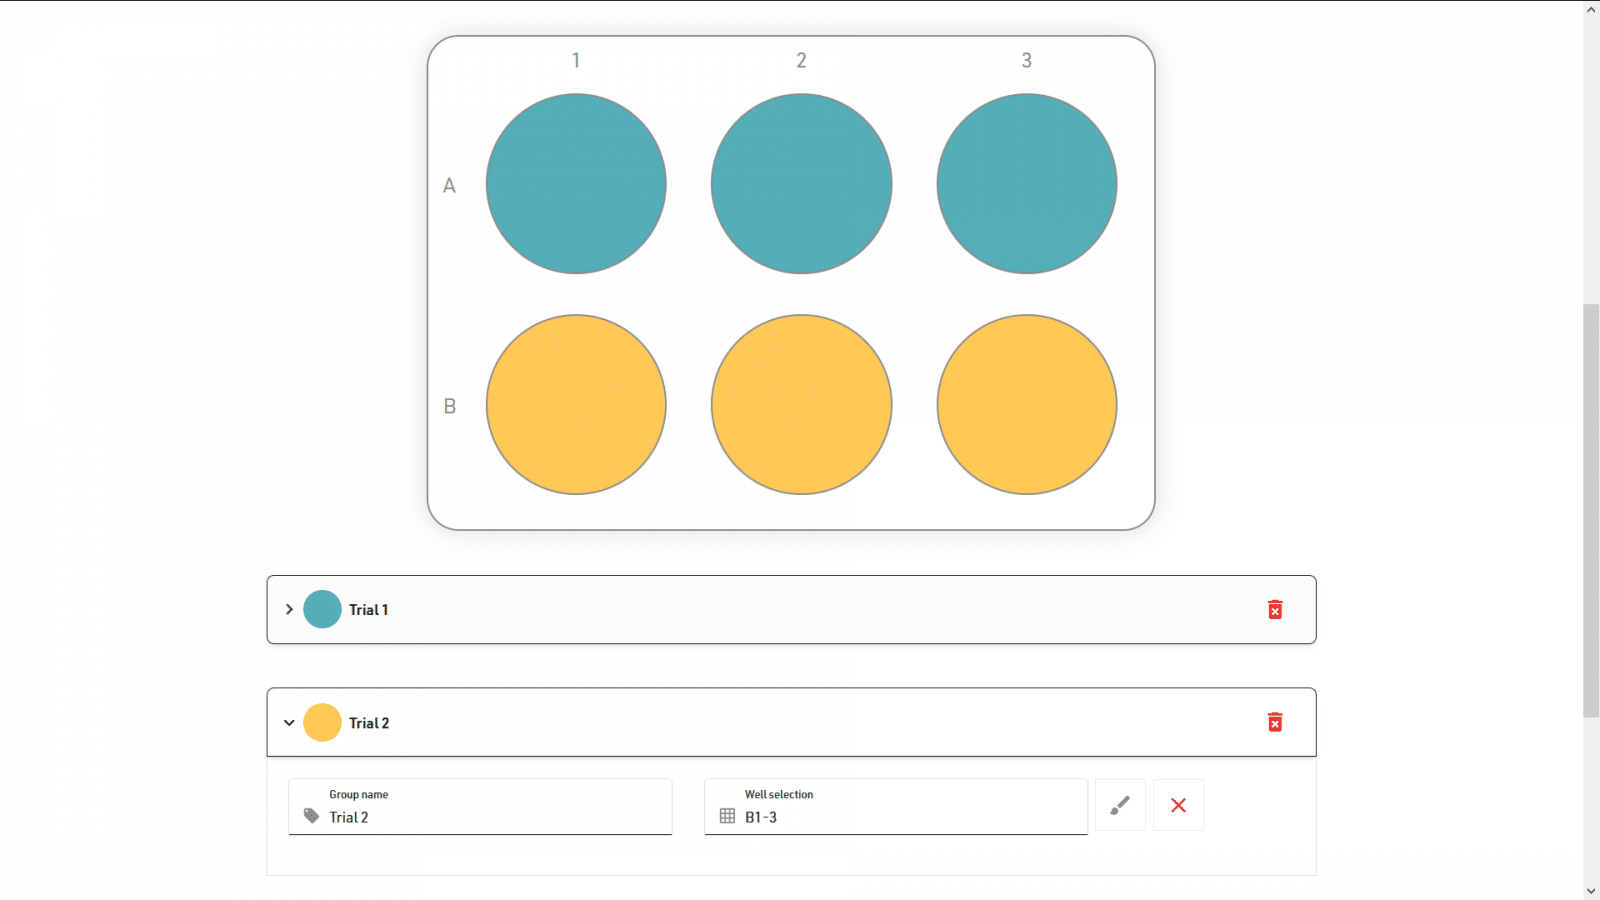The height and width of the screenshot is (900, 1600).
Task: Select well A3 on the plate
Action: pyautogui.click(x=1027, y=184)
